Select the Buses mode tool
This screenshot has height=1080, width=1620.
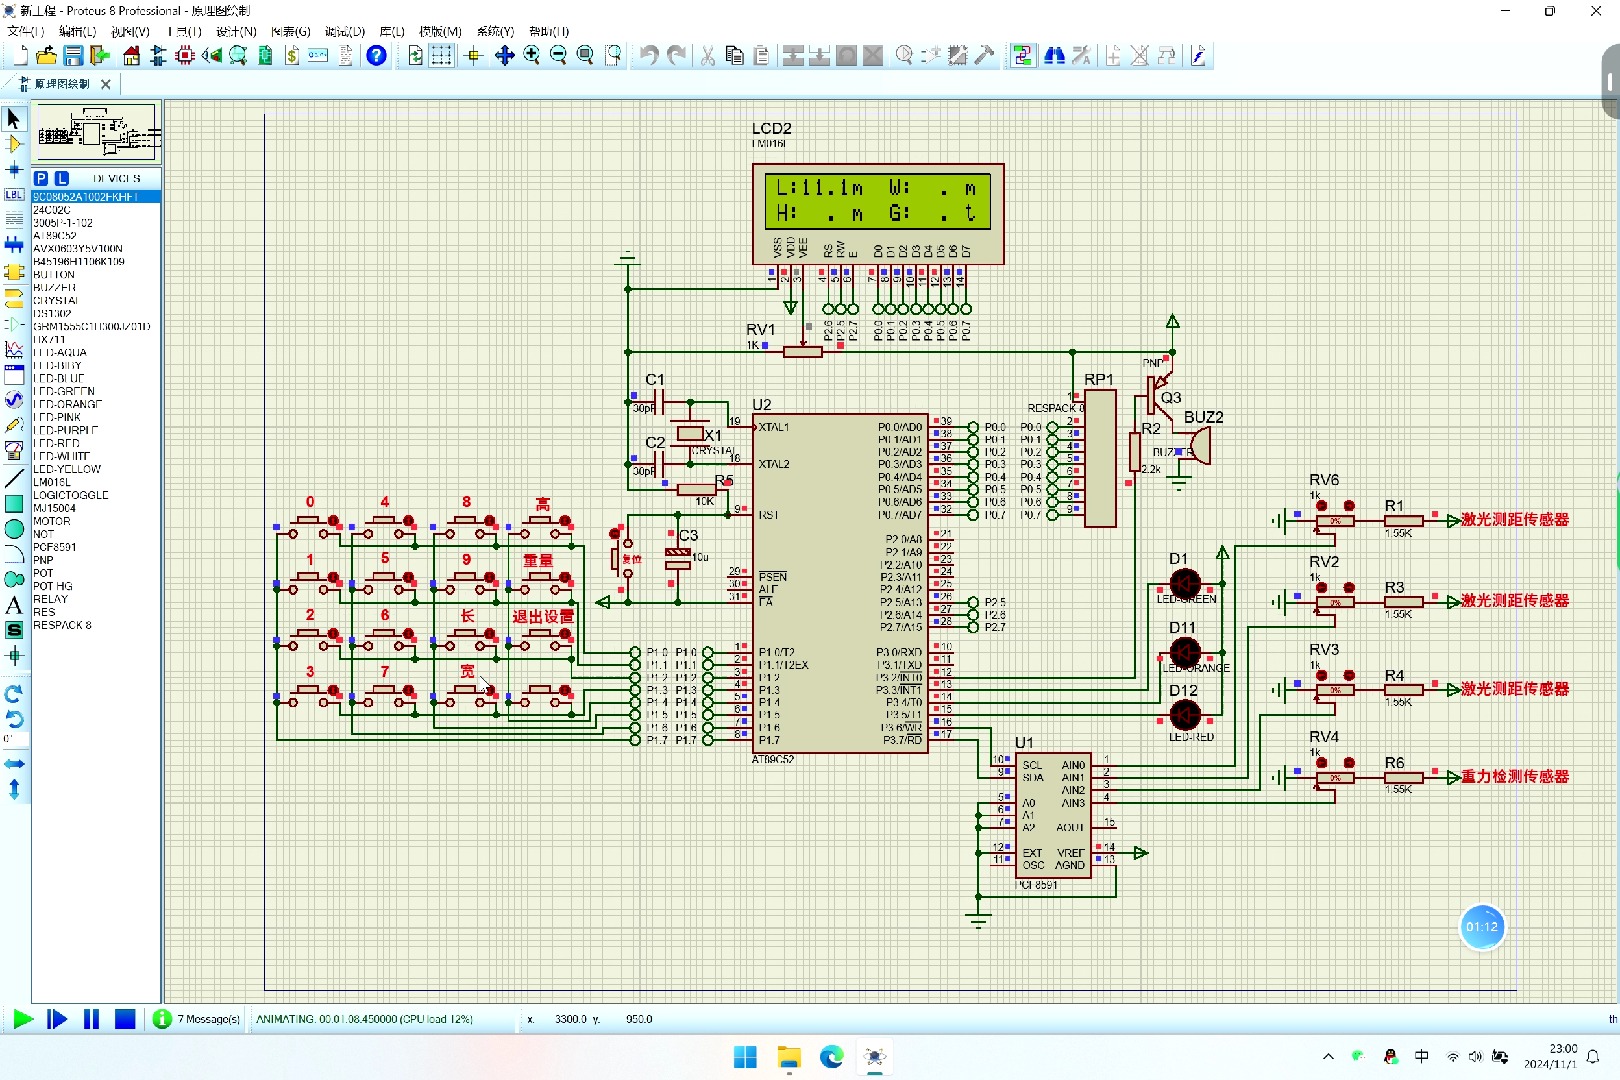point(13,245)
